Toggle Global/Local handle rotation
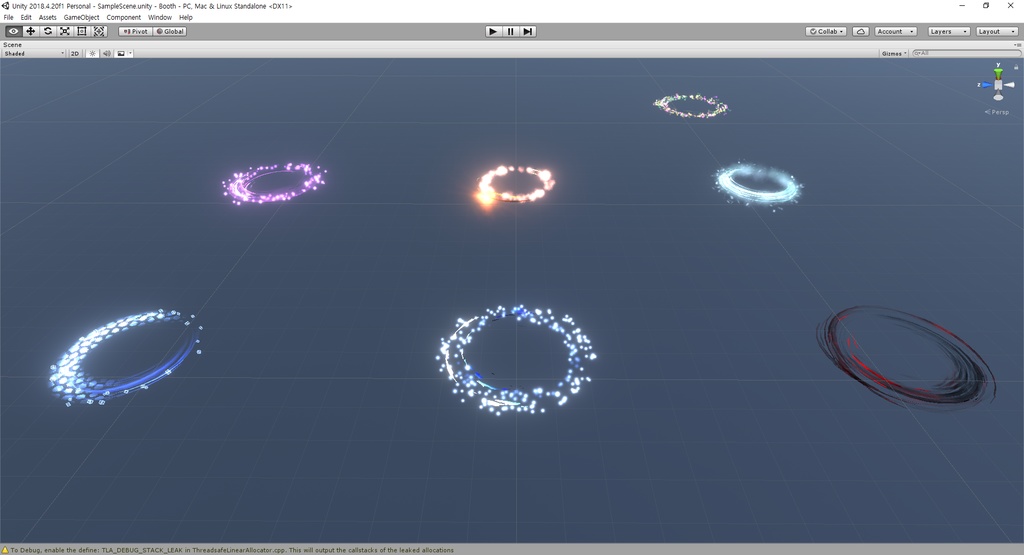This screenshot has width=1024, height=555. [x=170, y=31]
